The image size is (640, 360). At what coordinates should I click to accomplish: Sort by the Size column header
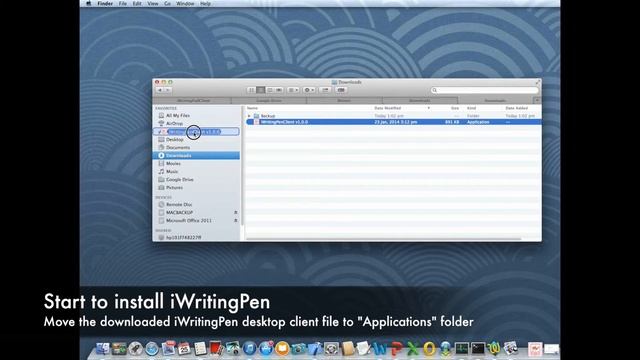(x=455, y=108)
